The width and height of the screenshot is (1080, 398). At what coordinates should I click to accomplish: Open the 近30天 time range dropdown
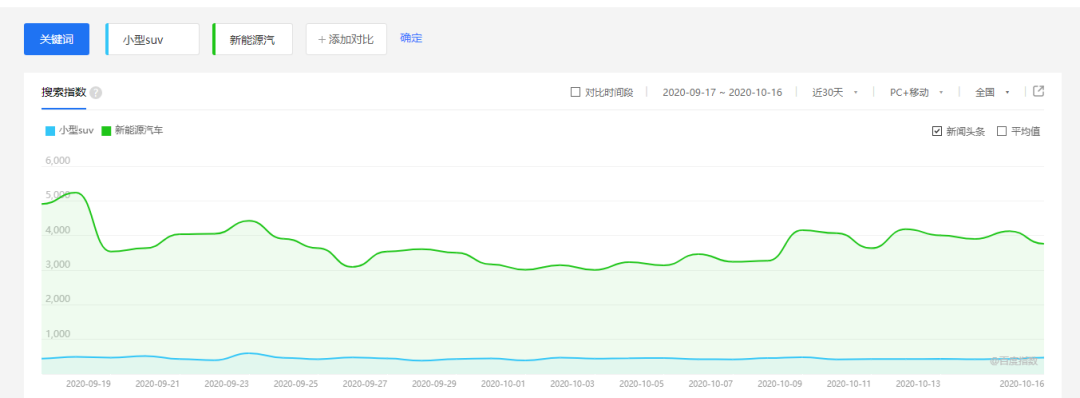(x=835, y=92)
